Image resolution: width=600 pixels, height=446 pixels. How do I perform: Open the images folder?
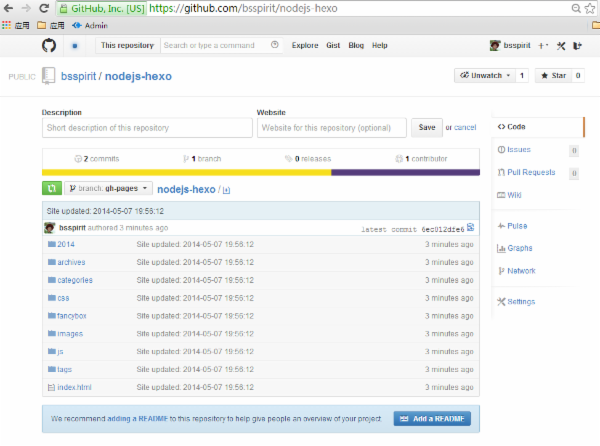click(70, 334)
